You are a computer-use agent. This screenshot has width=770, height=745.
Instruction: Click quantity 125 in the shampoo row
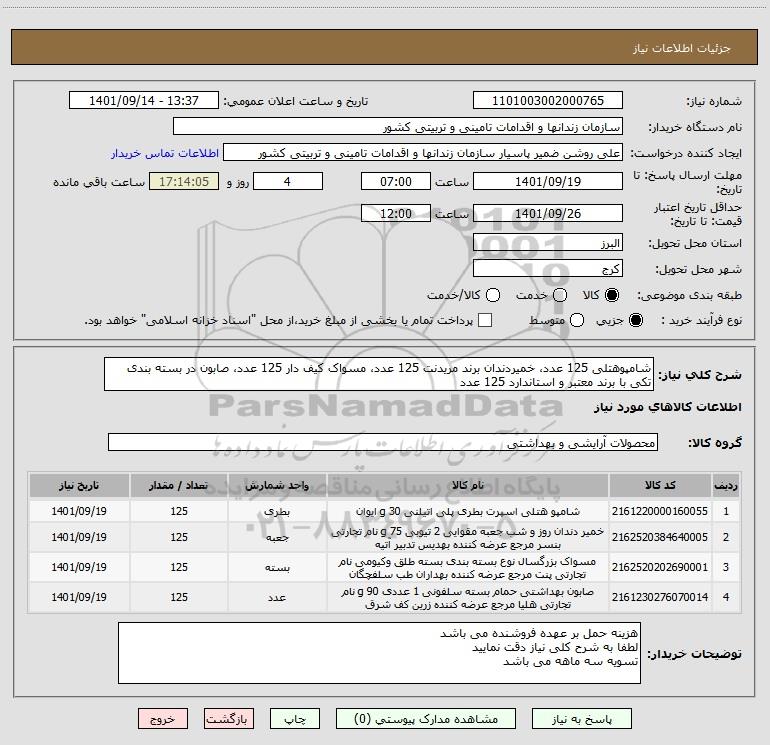tap(179, 511)
